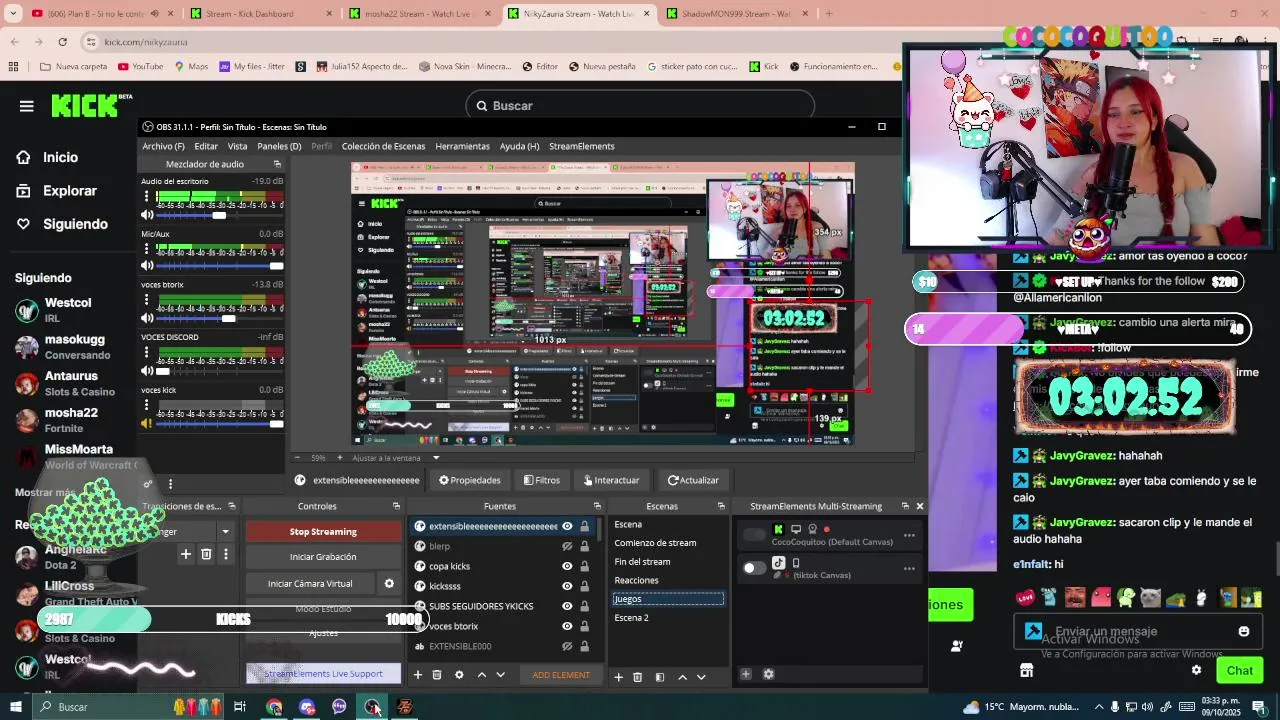Image resolution: width=1280 pixels, height=720 pixels.
Task: Toggle lock on voces btorix source
Action: [584, 627]
